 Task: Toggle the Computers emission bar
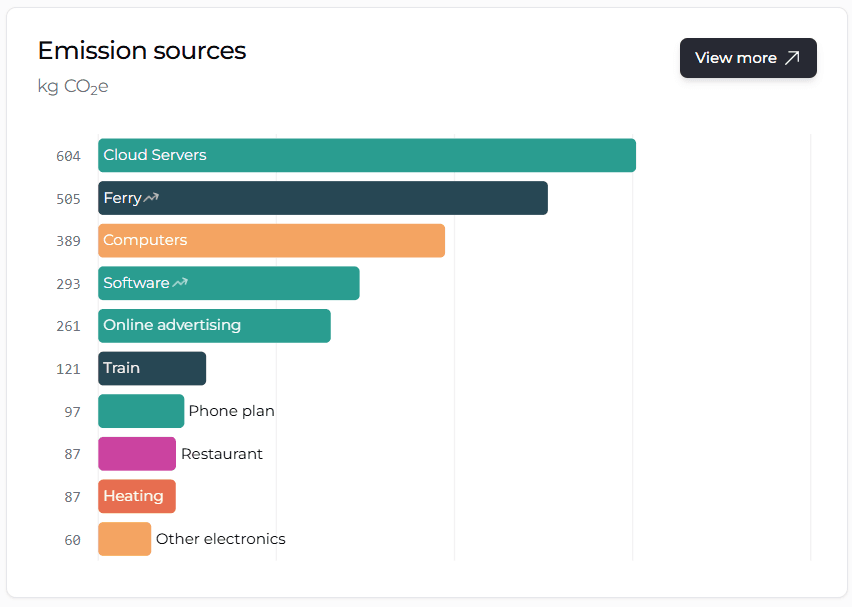coord(270,240)
